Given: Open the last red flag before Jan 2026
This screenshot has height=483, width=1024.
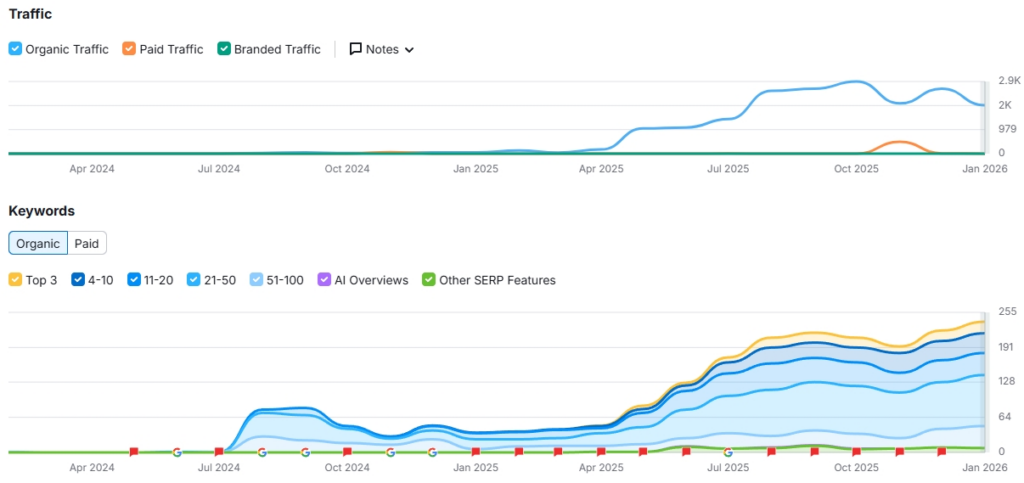Looking at the screenshot, I should click(x=942, y=452).
